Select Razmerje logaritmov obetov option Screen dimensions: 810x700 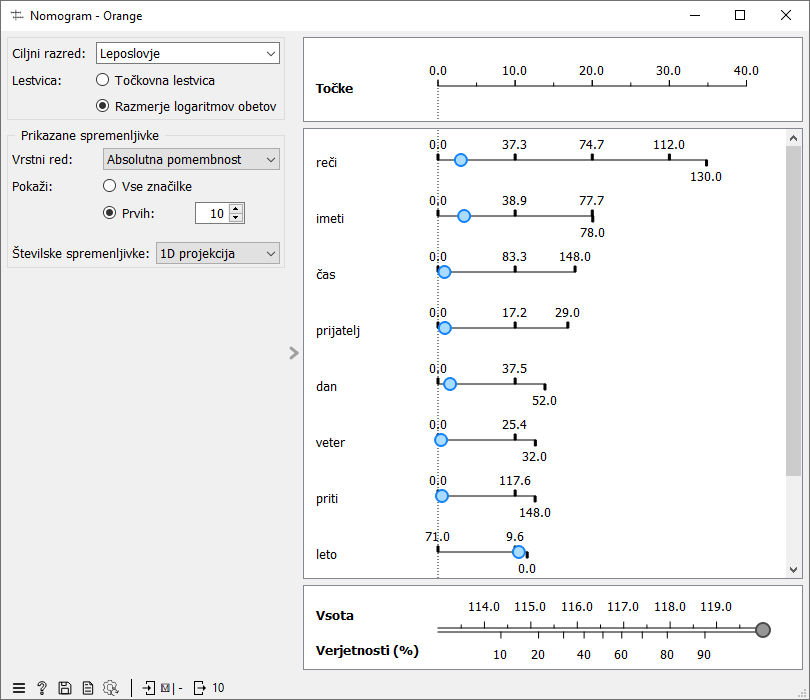pyautogui.click(x=102, y=106)
